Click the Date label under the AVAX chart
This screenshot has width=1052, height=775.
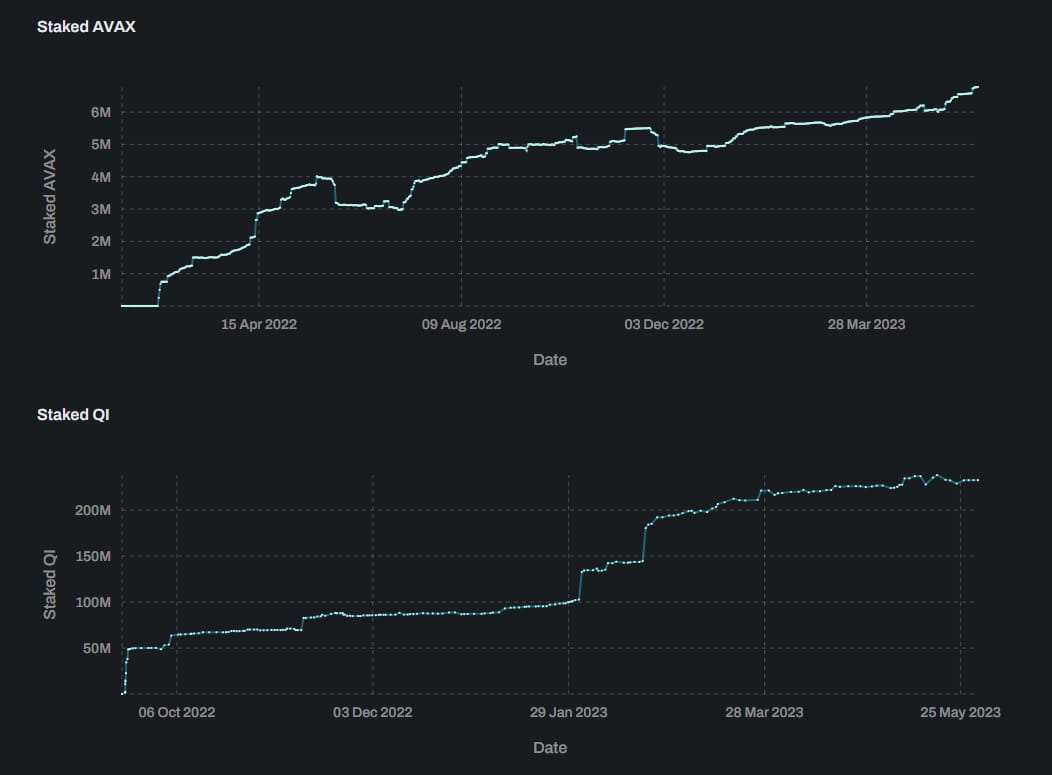[549, 359]
